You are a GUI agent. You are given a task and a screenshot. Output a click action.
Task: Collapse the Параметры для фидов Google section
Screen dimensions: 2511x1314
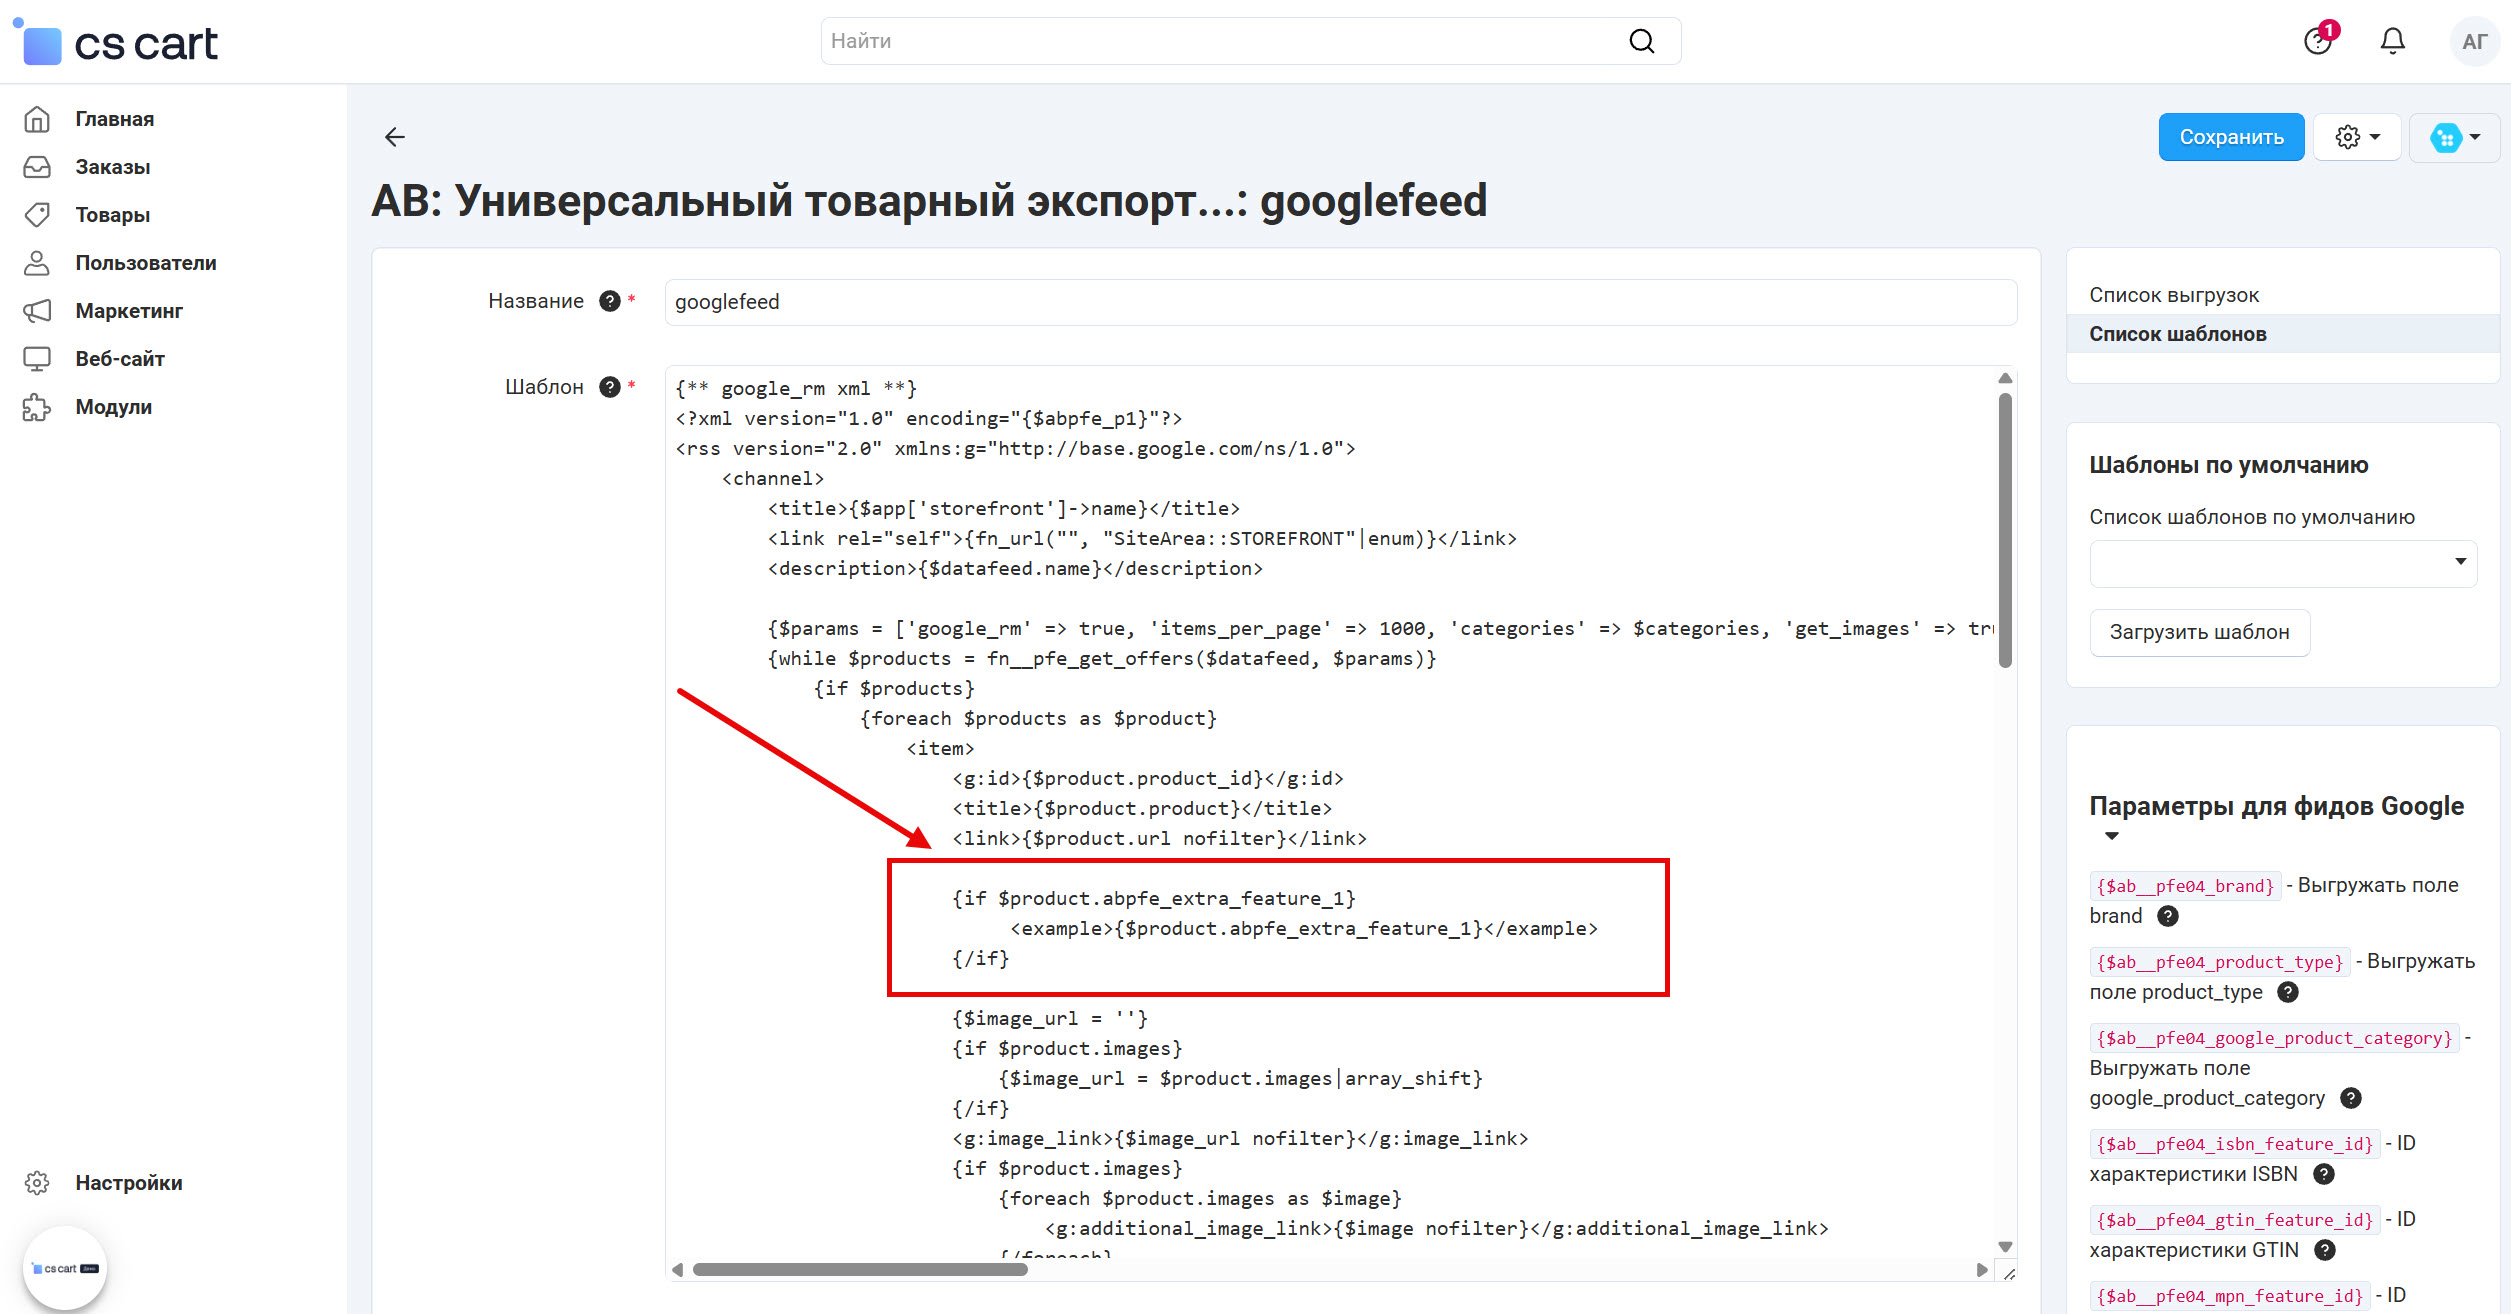click(2112, 836)
